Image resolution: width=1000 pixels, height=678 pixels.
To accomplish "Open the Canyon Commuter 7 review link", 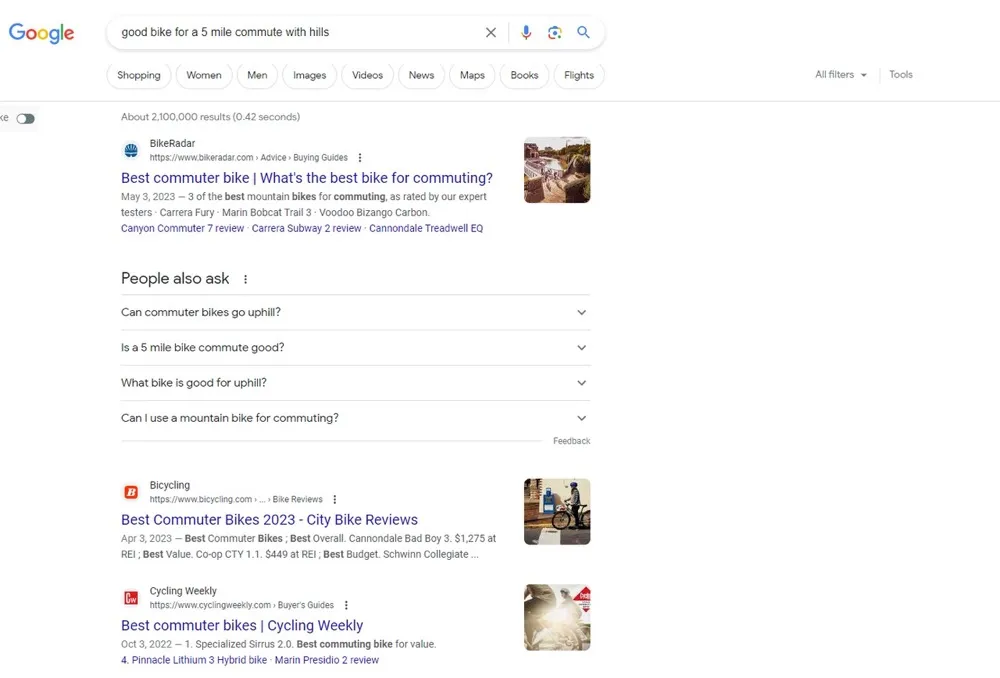I will click(182, 228).
